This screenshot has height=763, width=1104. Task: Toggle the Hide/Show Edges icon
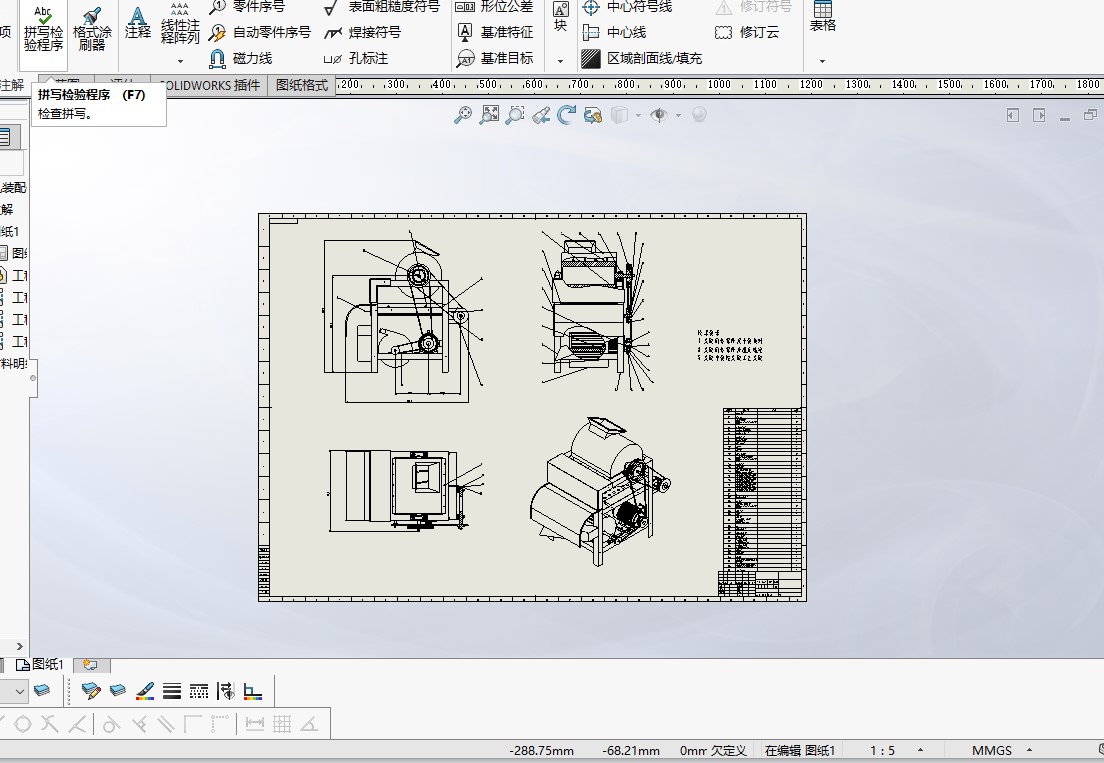coord(226,691)
